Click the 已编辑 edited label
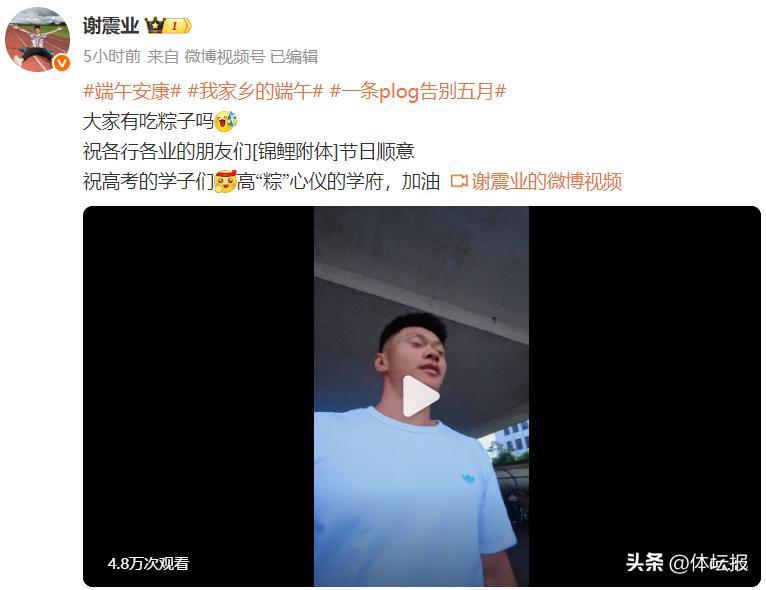This screenshot has width=766, height=590. (x=294, y=57)
